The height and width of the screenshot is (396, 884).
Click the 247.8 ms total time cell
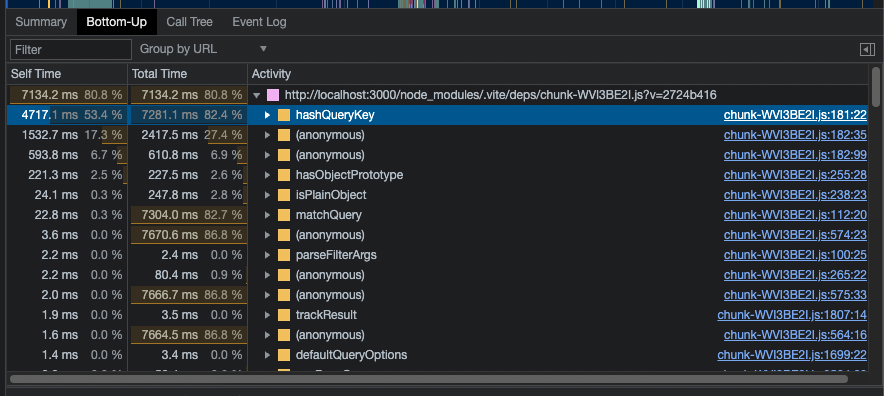[188, 195]
